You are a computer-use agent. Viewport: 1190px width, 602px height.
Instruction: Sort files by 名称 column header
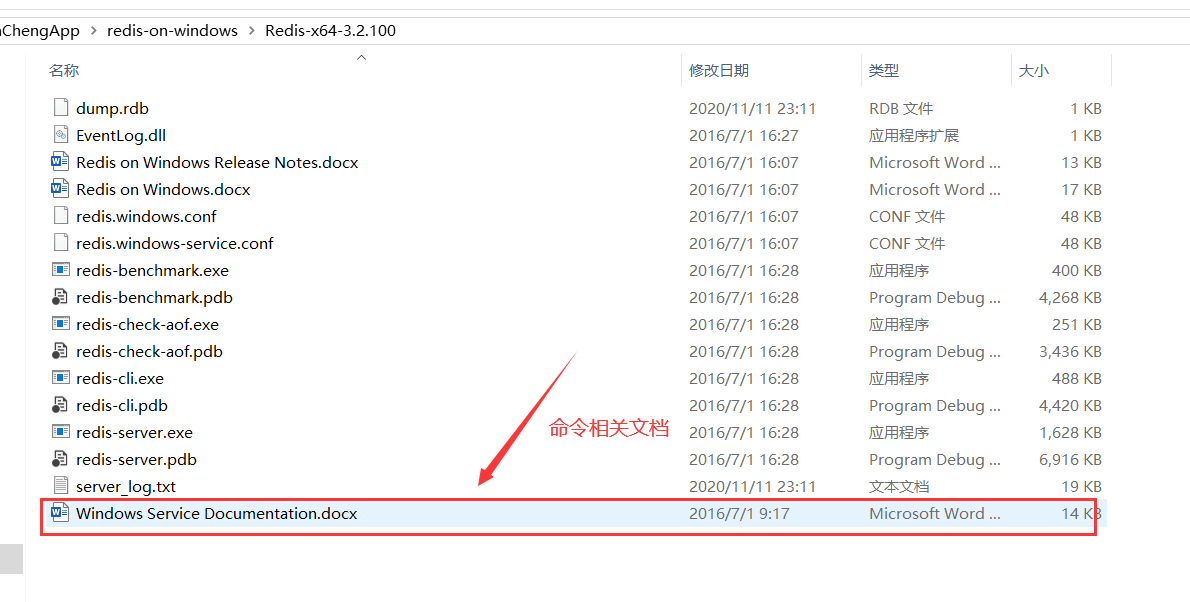click(64, 71)
